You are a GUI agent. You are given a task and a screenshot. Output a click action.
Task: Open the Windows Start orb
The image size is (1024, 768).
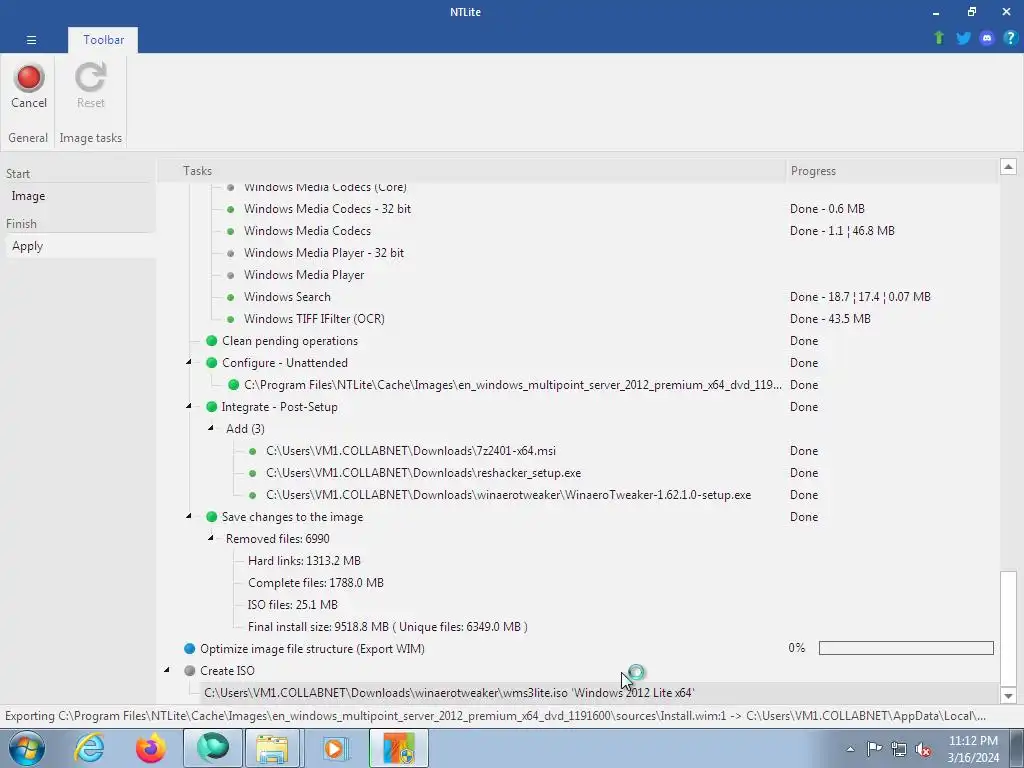27,748
